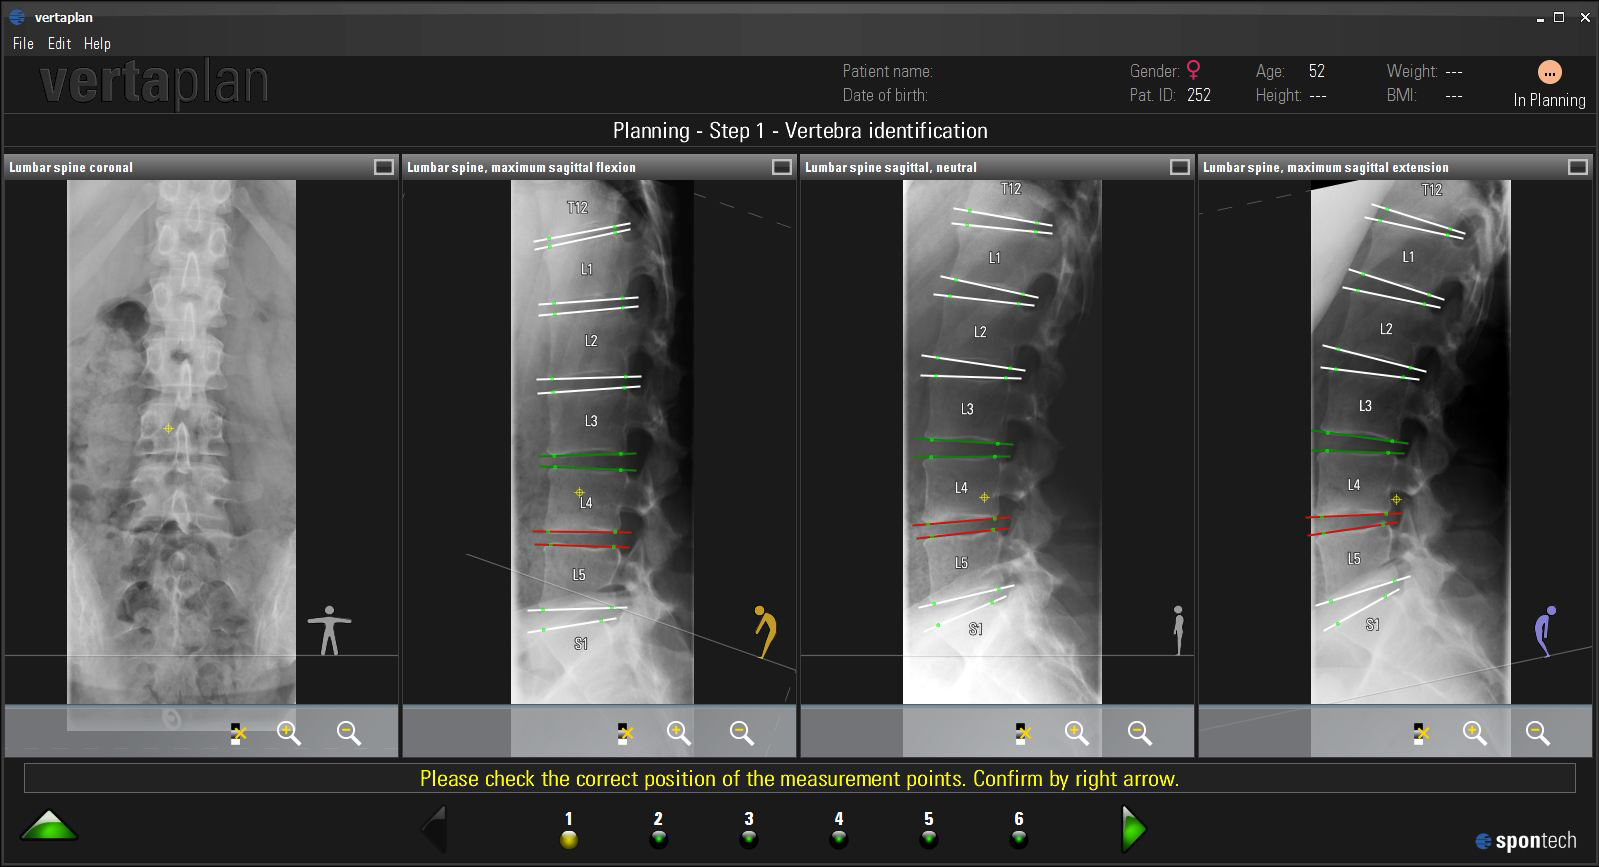Reset markers in sagittal flexion view

point(624,733)
